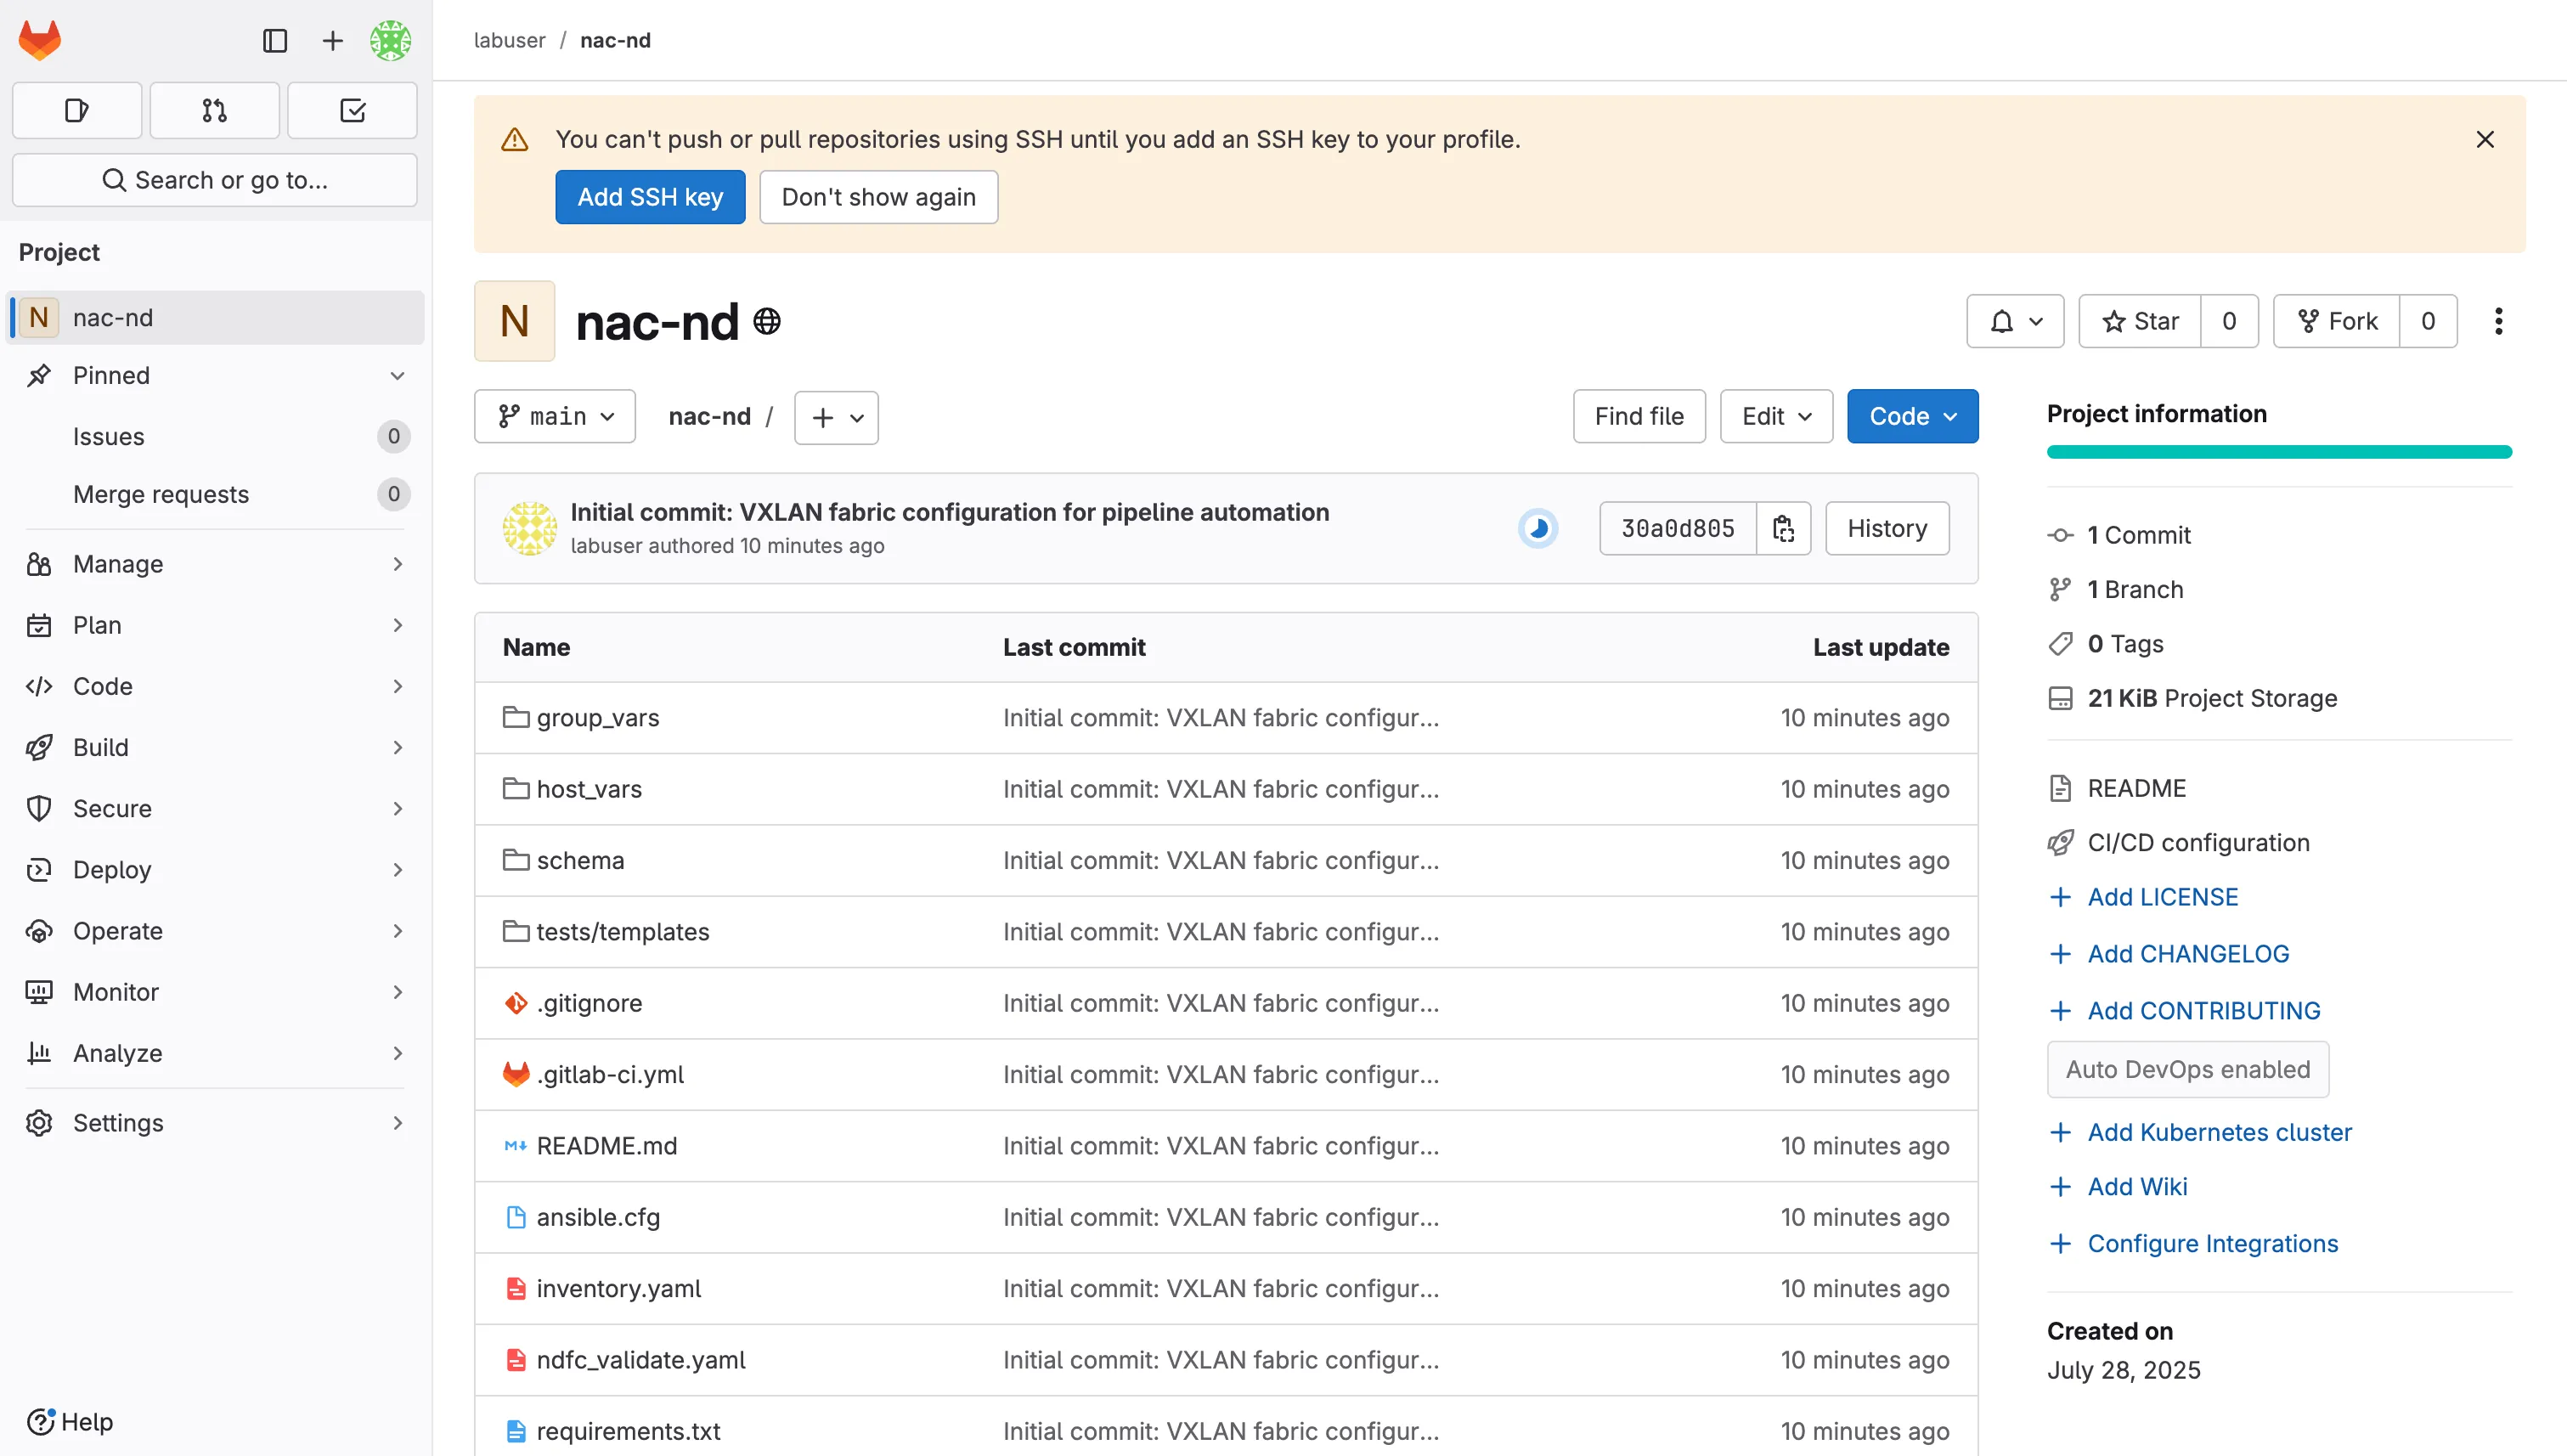
Task: View pipeline status icon next to commit
Action: [x=1537, y=528]
